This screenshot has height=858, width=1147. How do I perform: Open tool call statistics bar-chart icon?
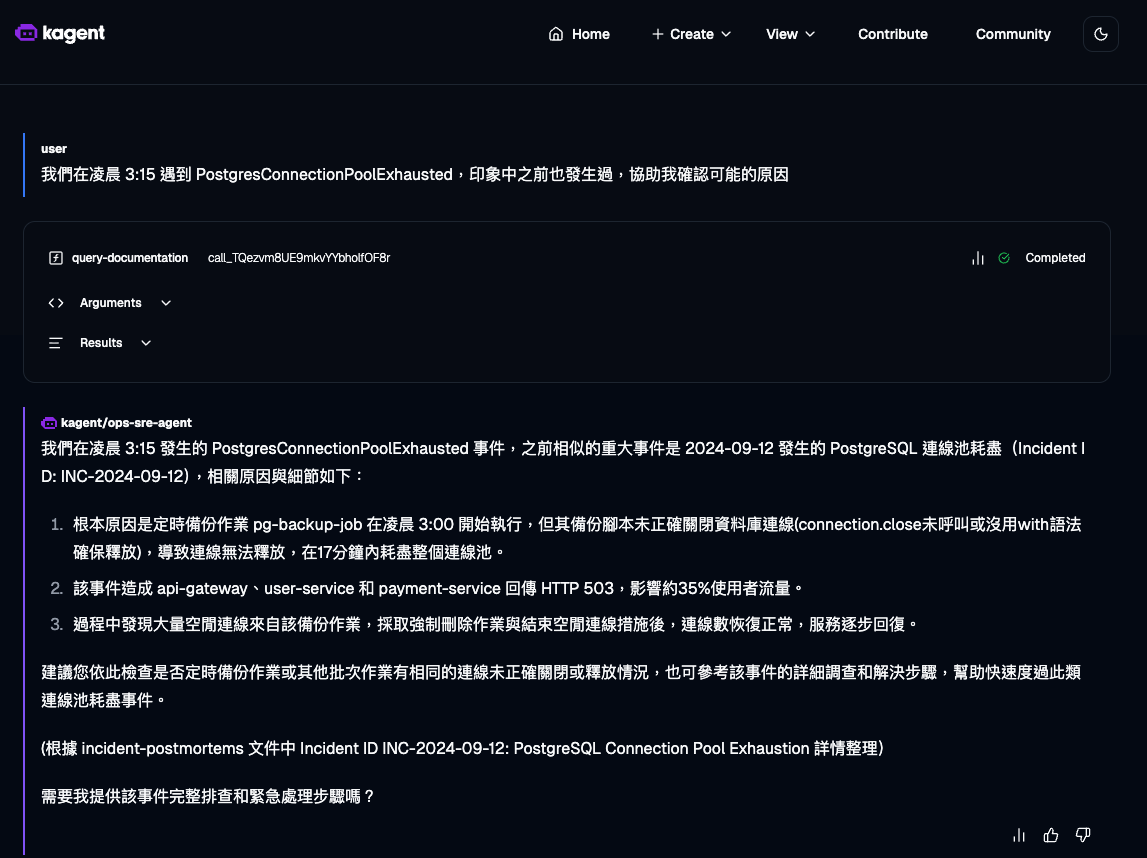[x=977, y=257]
